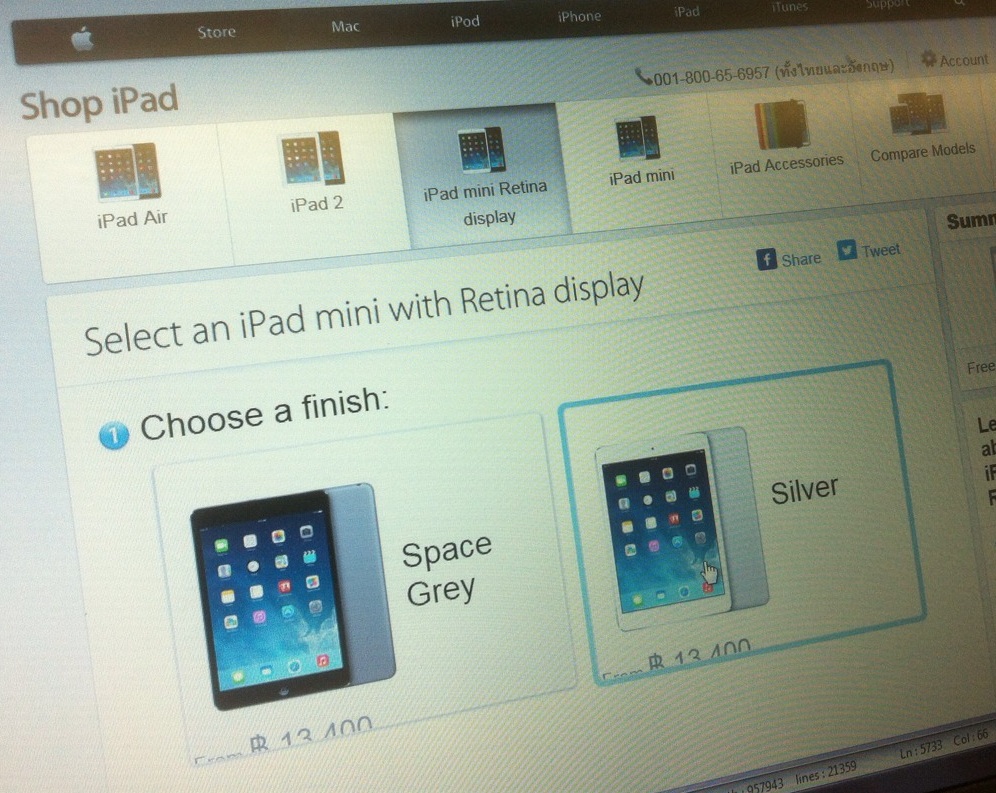Open the Support menu item
Viewport: 996px width, 793px height.
pyautogui.click(x=887, y=4)
